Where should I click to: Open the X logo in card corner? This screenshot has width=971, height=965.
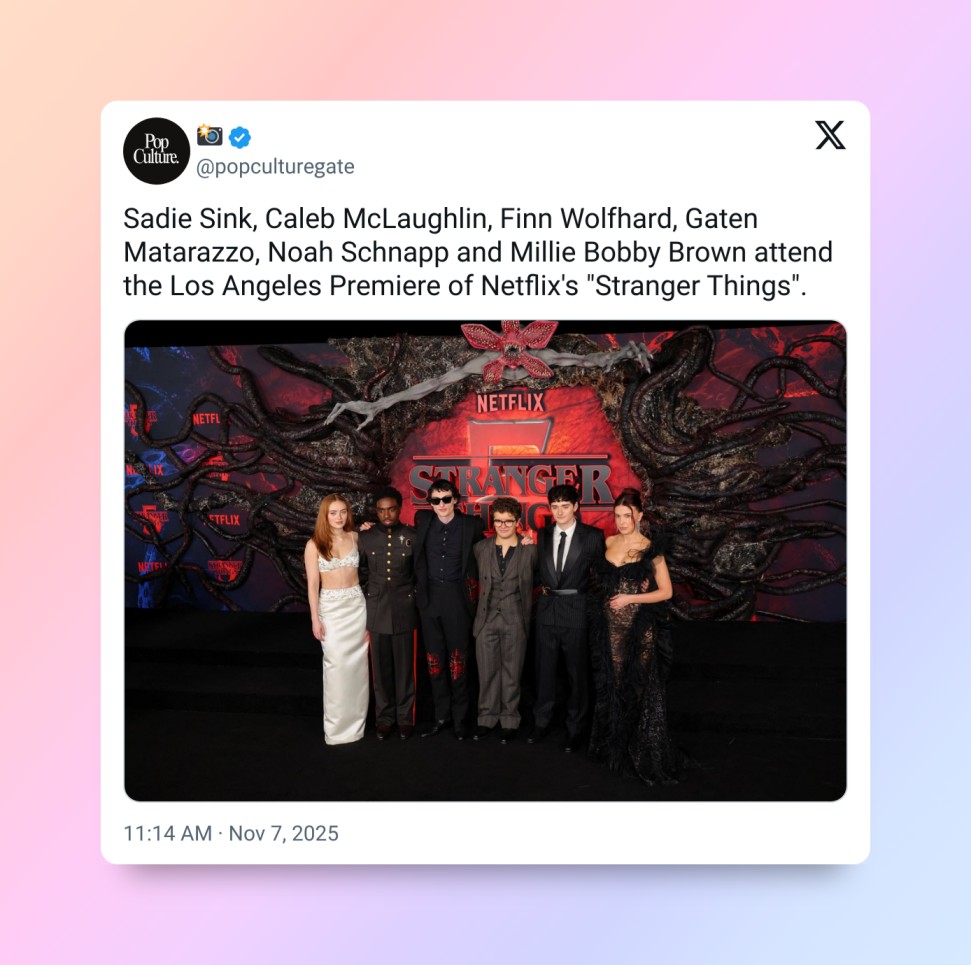tap(830, 135)
